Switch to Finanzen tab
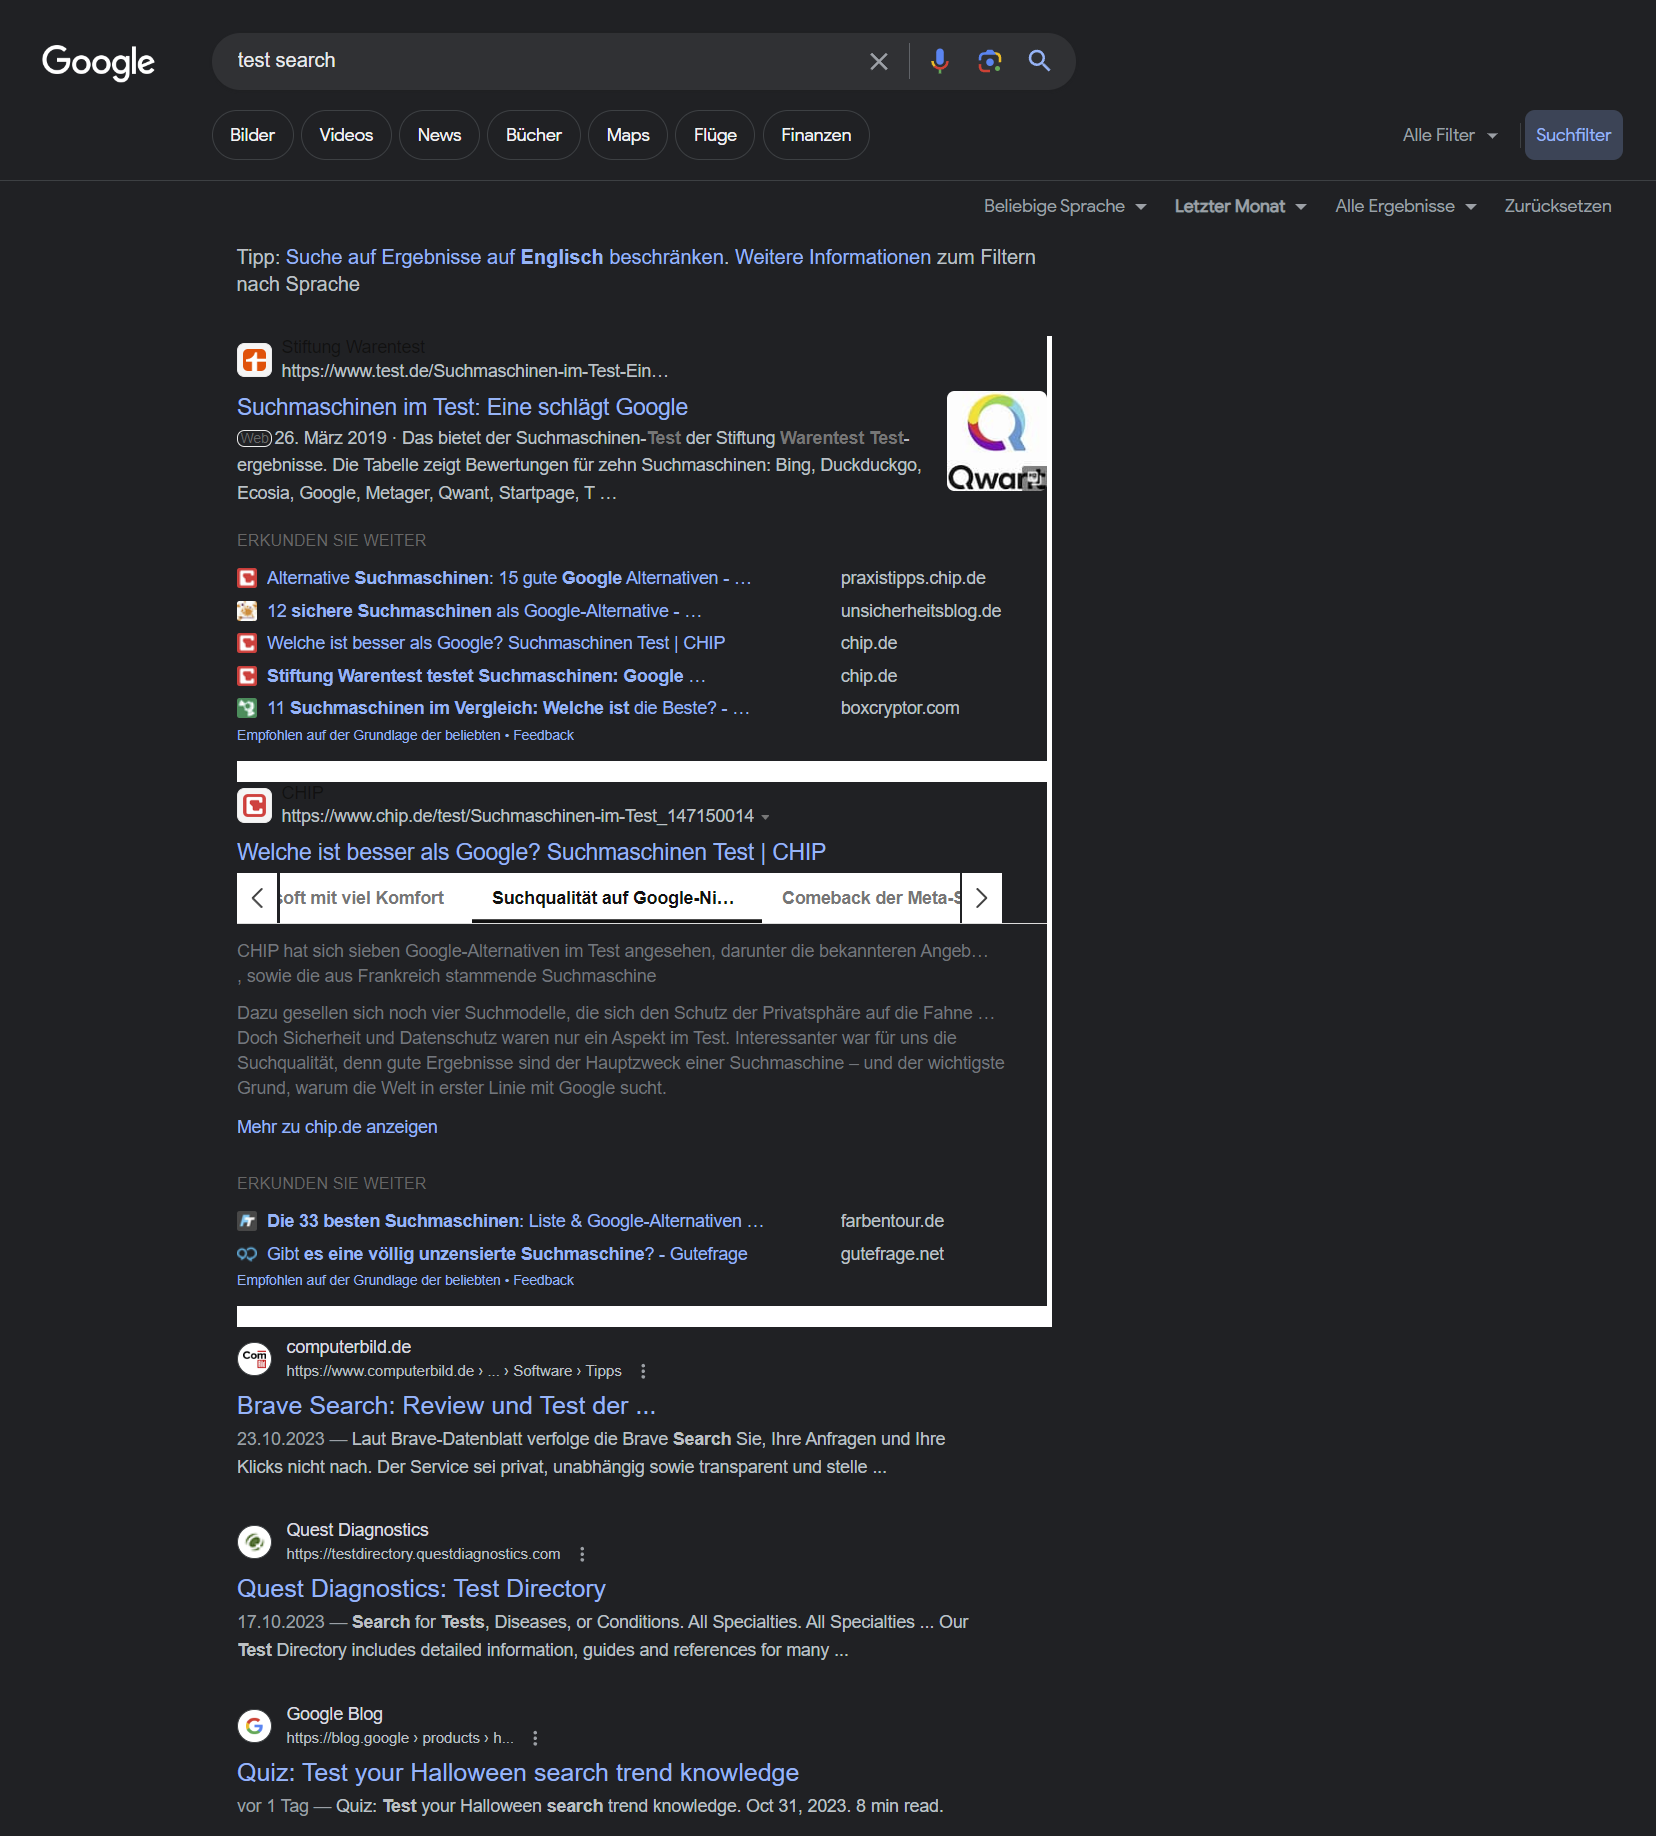 pos(816,135)
